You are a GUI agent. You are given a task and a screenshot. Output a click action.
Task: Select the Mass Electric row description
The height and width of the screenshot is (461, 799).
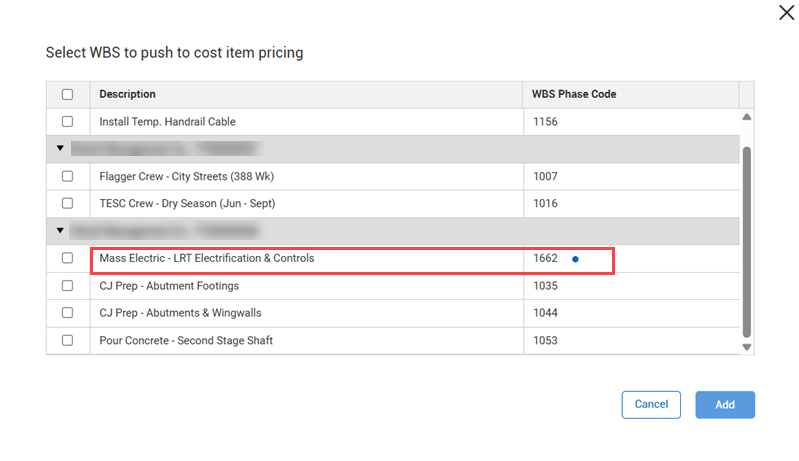207,259
